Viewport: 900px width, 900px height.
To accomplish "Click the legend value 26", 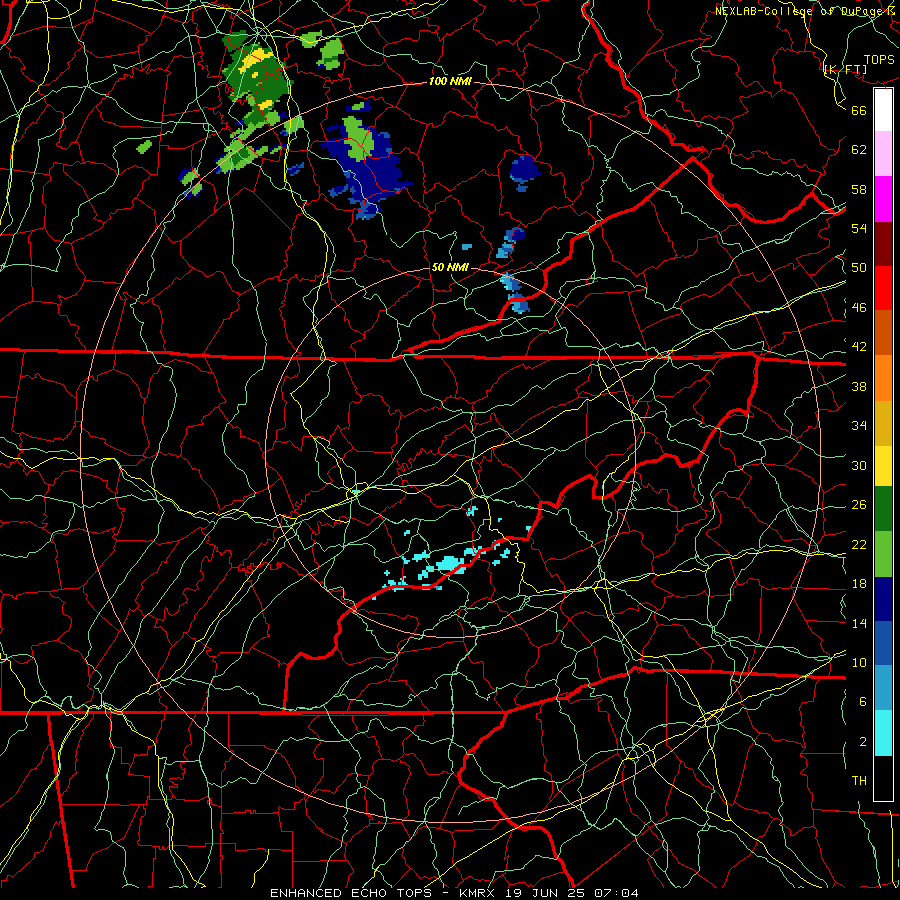I will click(859, 505).
